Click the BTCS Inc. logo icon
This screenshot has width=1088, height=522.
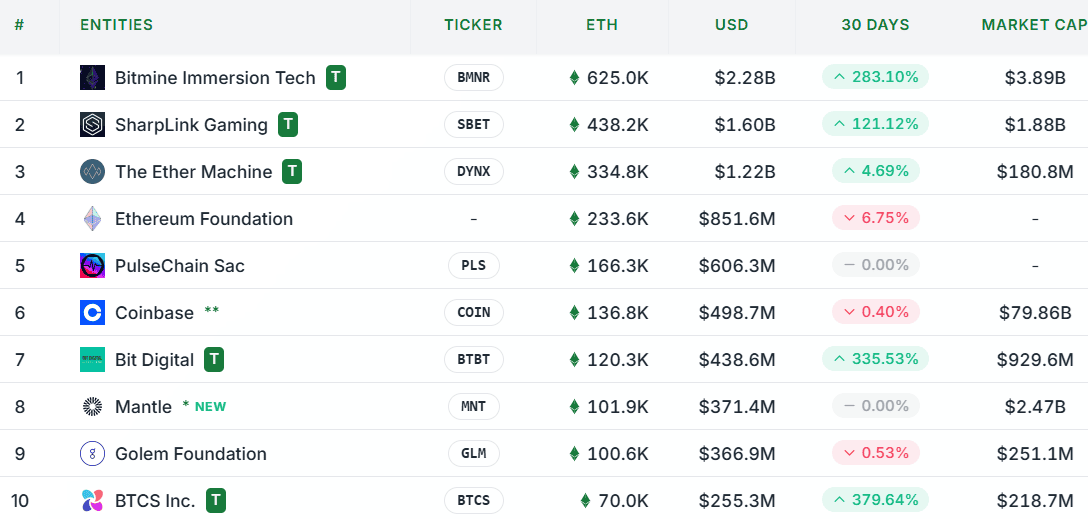click(x=92, y=501)
